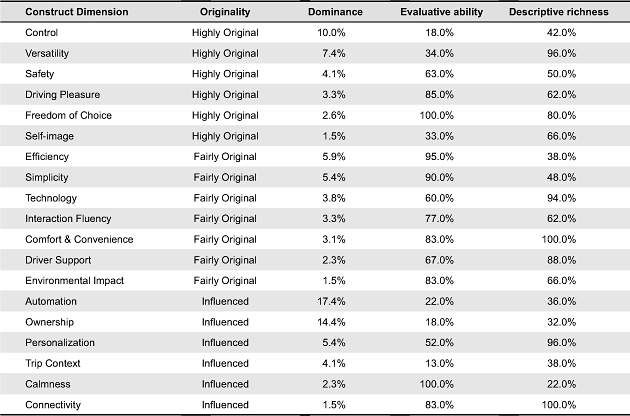Click the Interaction Fluency row label
630x416 pixels.
pyautogui.click(x=68, y=219)
